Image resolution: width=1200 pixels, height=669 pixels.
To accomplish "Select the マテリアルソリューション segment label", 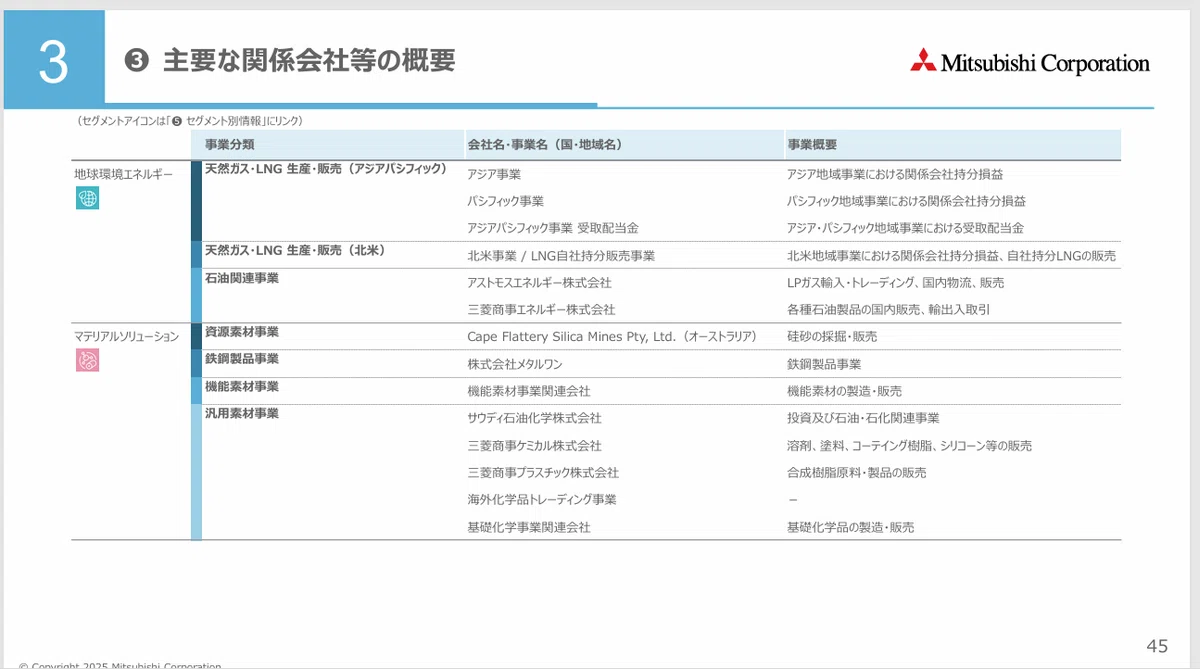I will 126,337.
